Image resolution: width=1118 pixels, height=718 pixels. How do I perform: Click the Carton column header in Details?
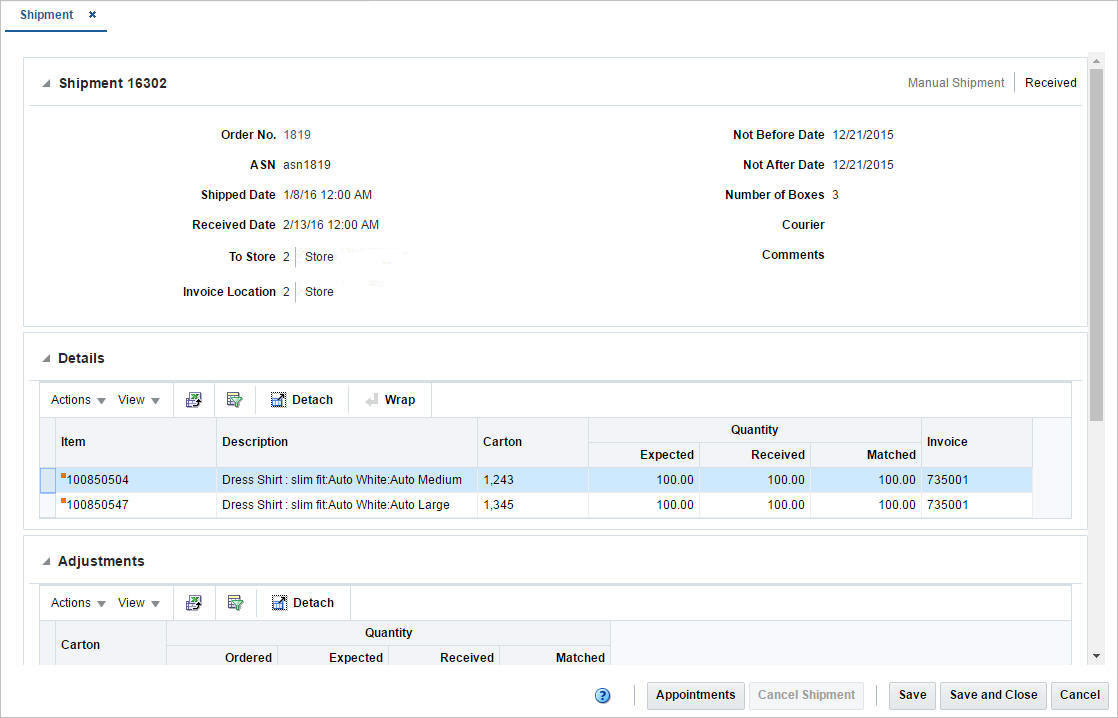coord(533,442)
